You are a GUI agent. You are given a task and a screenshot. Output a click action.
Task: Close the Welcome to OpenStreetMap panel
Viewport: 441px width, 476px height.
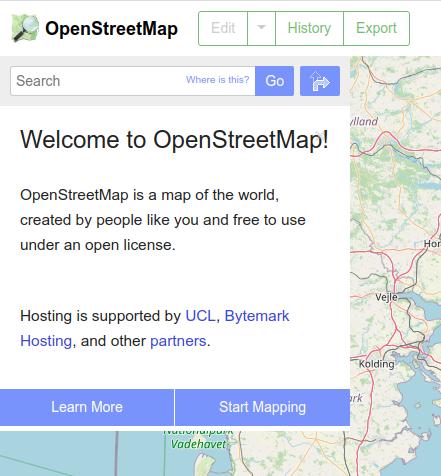(x=320, y=135)
